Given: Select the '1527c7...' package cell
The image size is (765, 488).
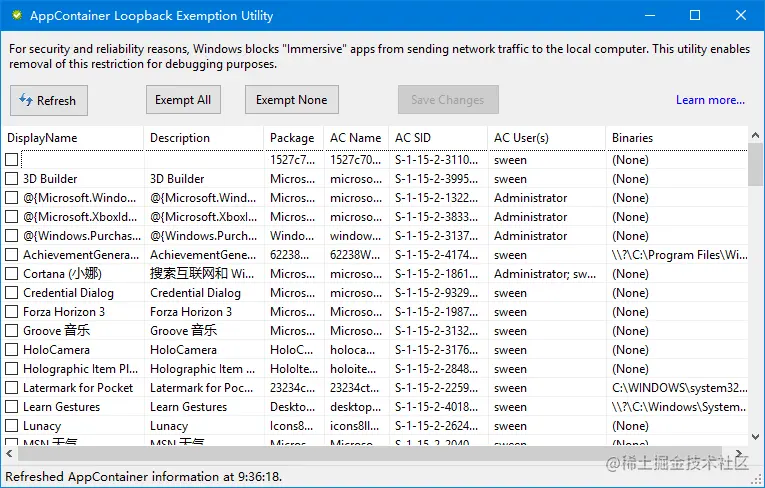Looking at the screenshot, I should [x=292, y=160].
